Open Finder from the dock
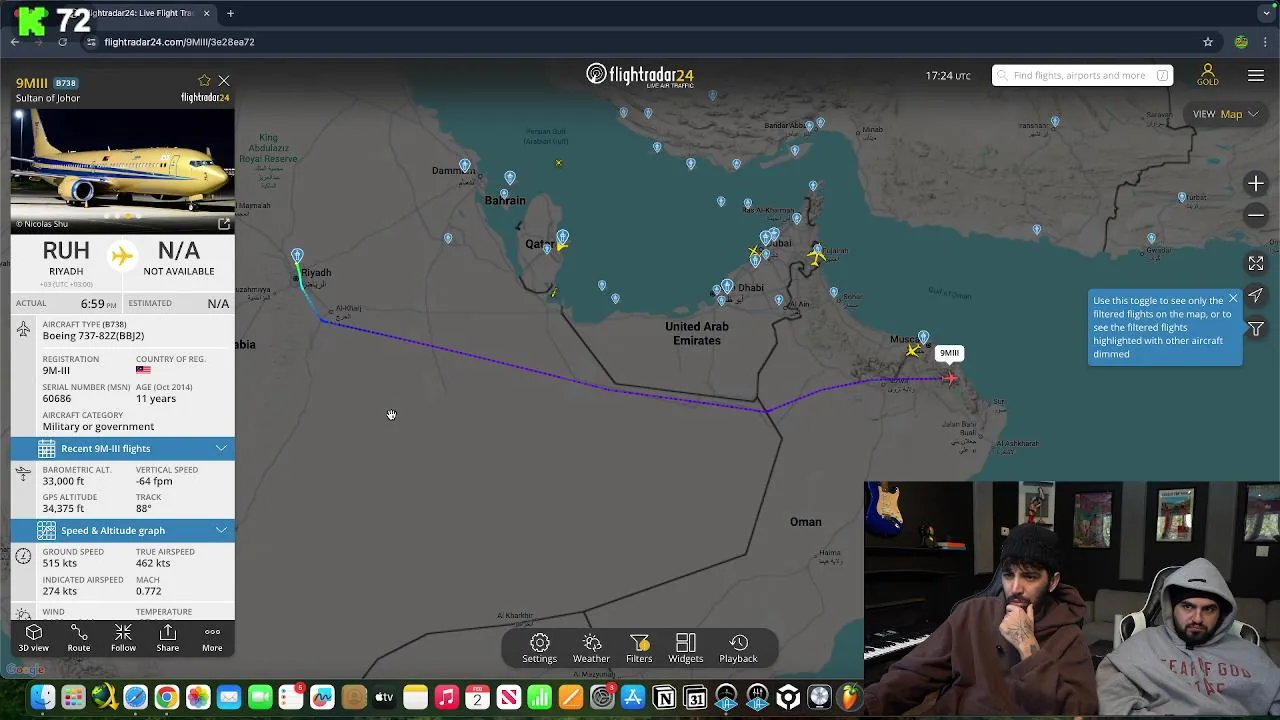The height and width of the screenshot is (720, 1280). click(42, 697)
